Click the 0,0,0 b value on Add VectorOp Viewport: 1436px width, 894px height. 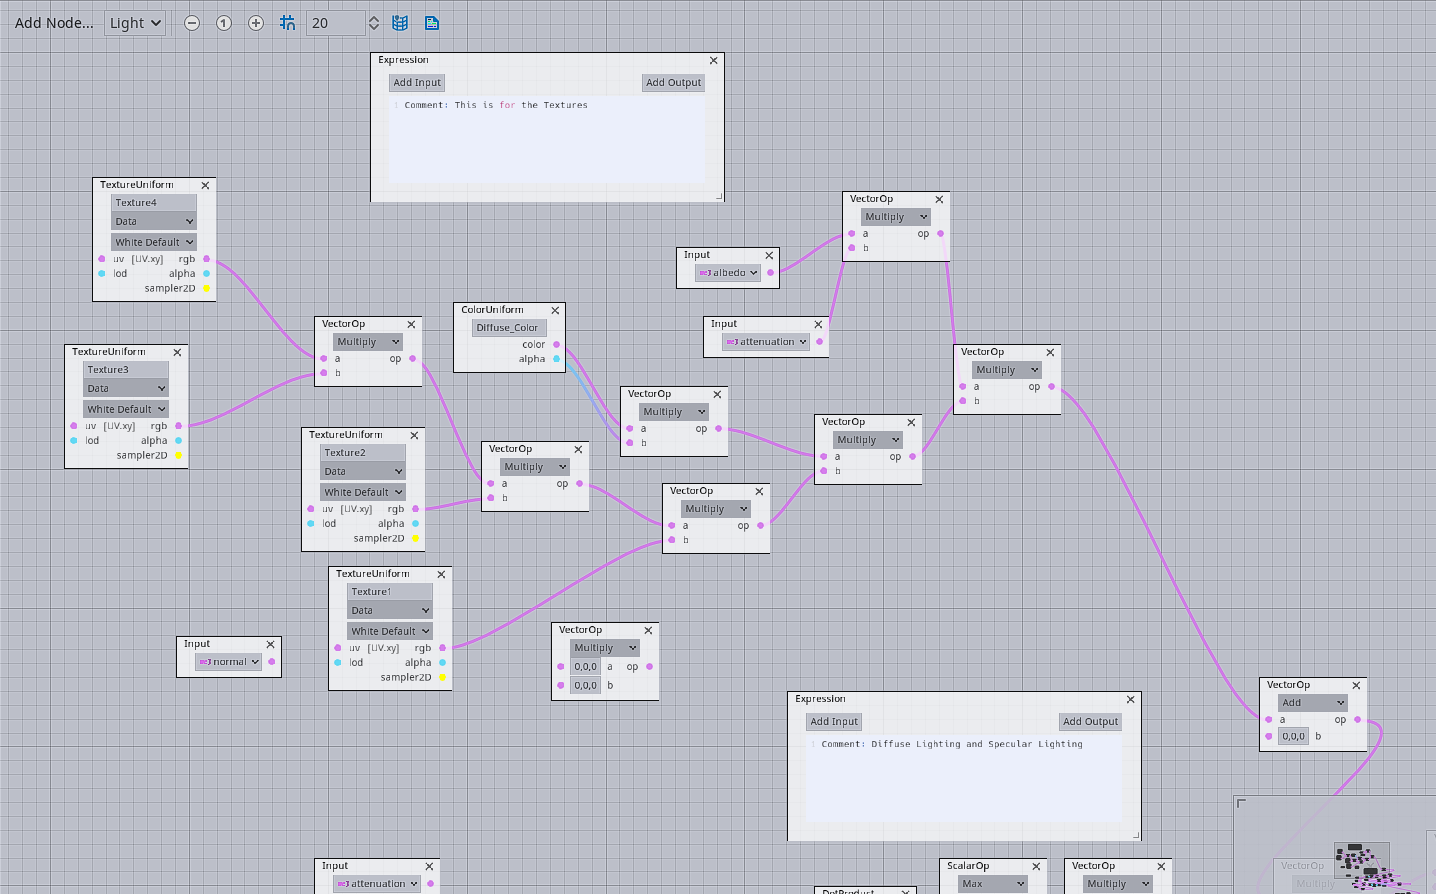[x=1294, y=736]
